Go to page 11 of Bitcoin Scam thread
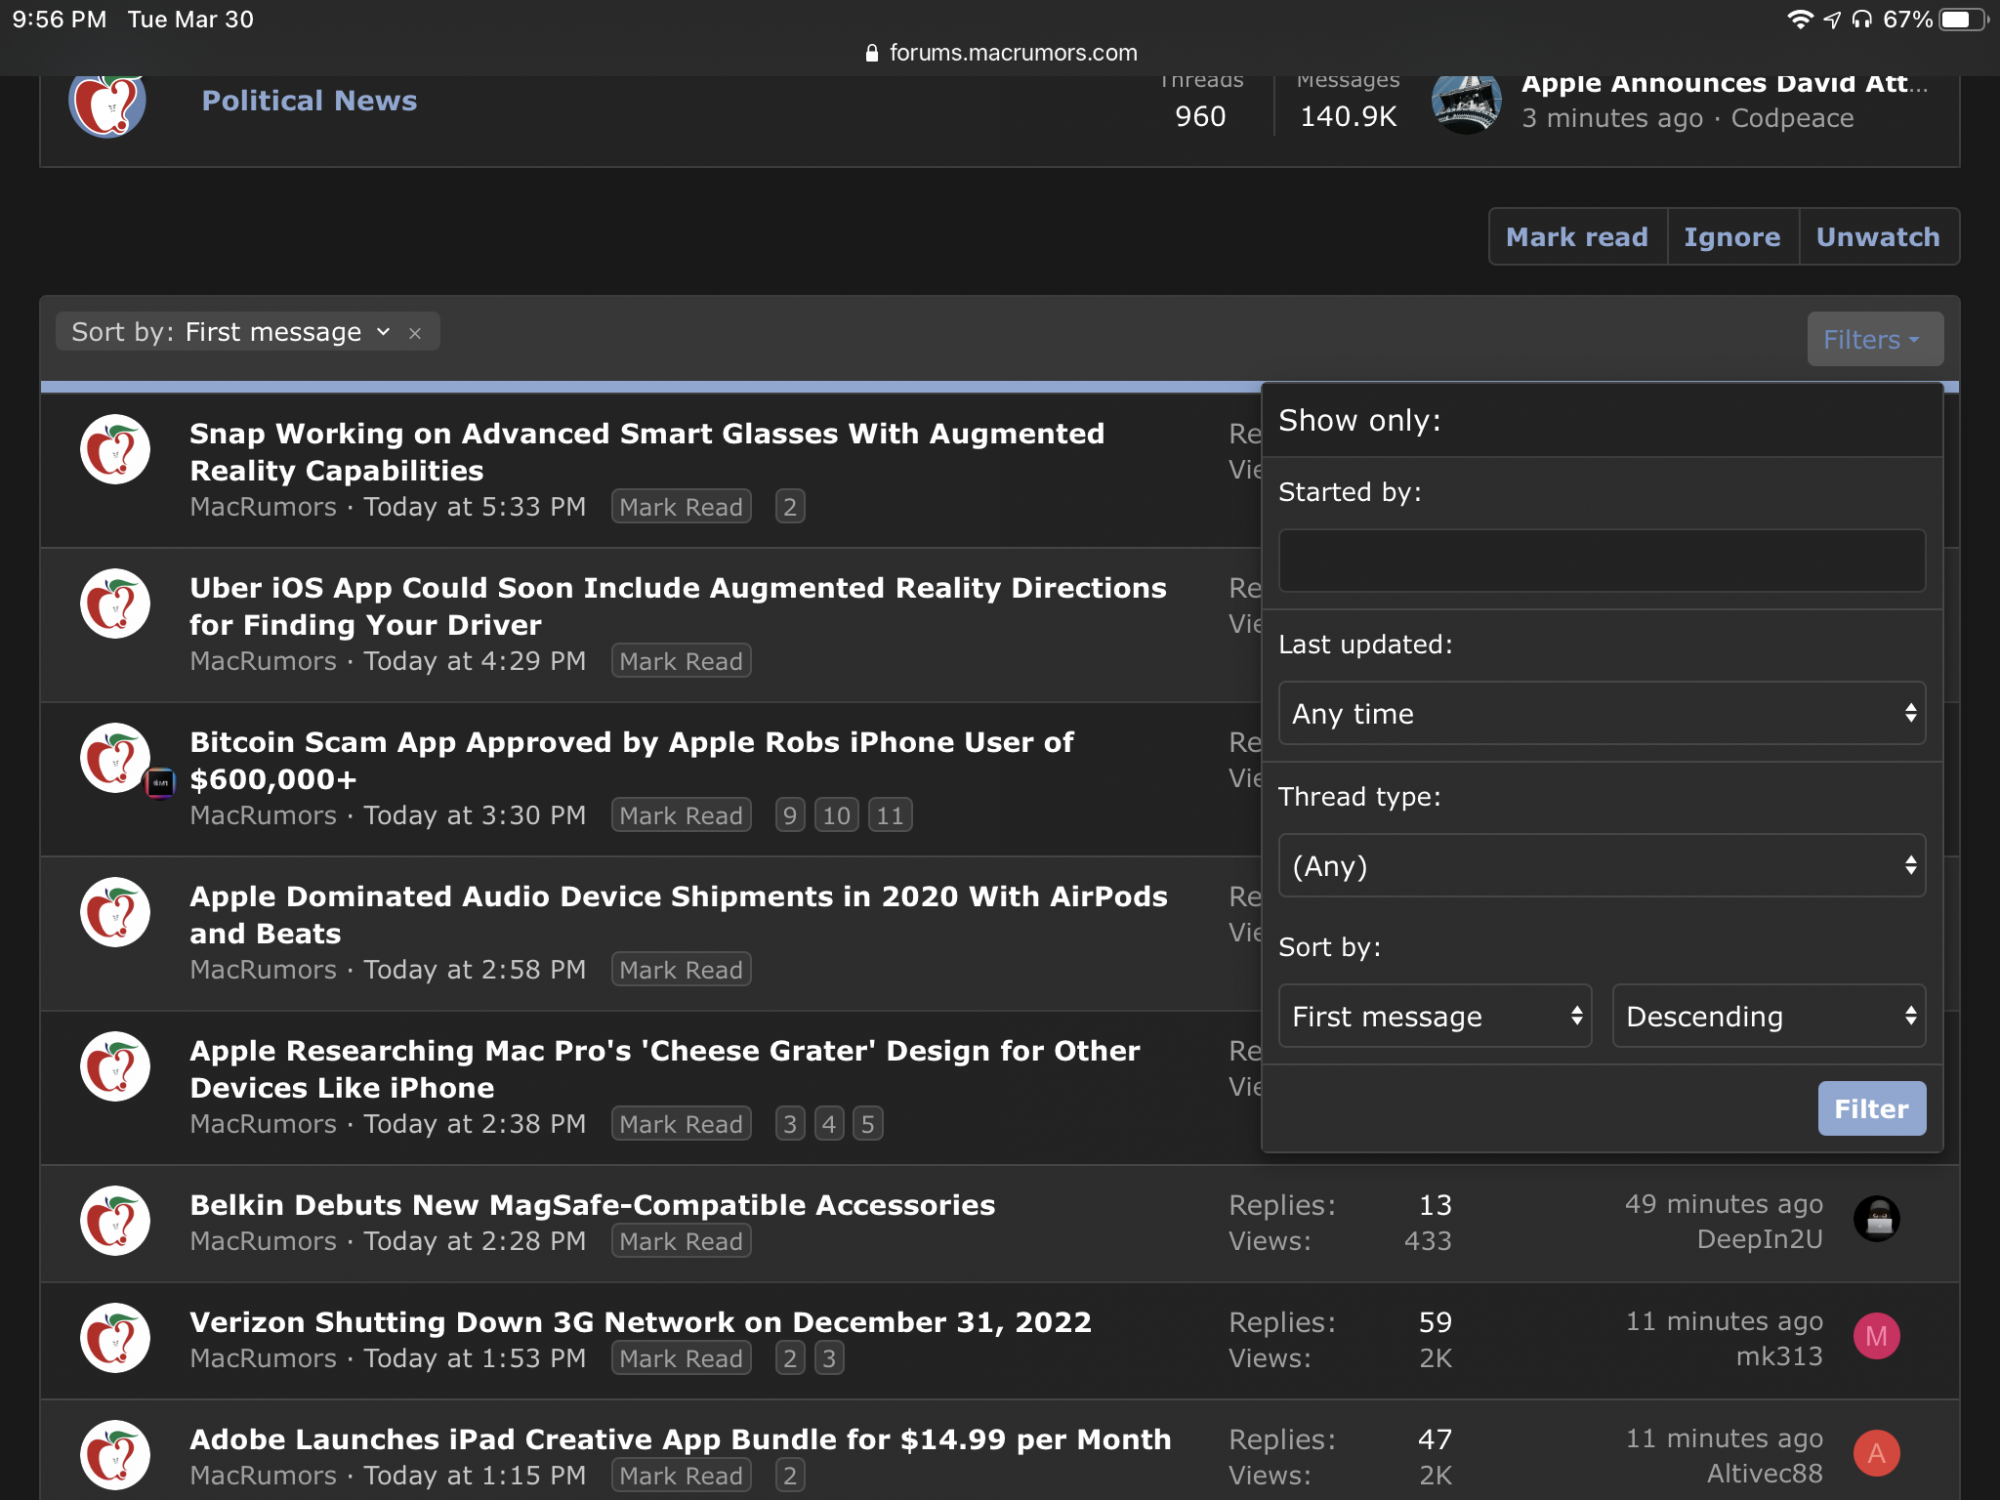Viewport: 2000px width, 1500px height. [x=889, y=816]
